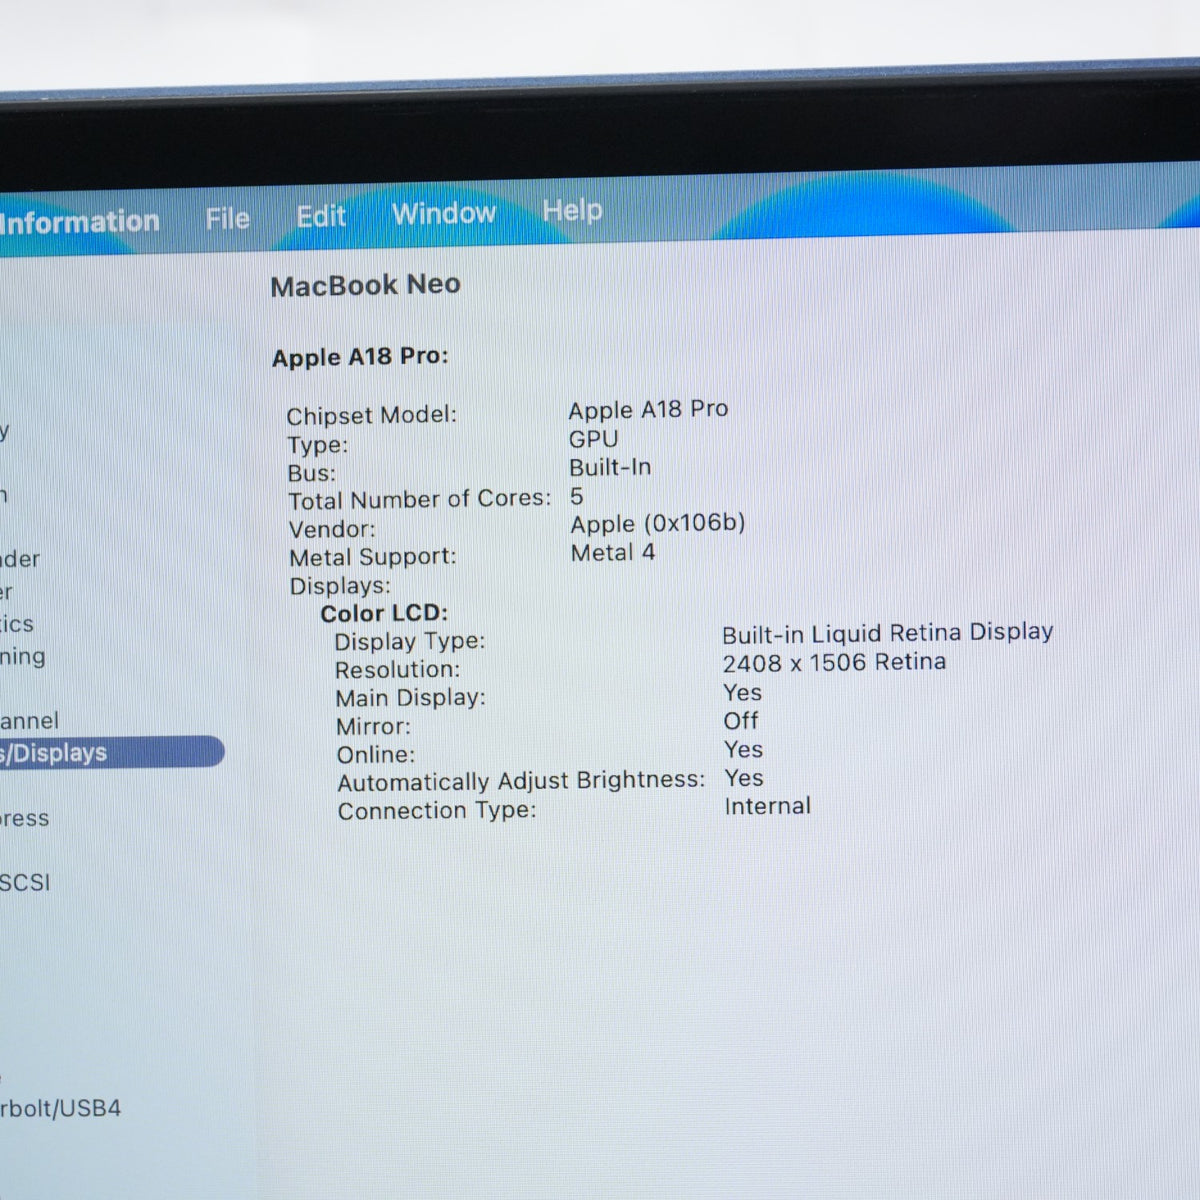This screenshot has width=1200, height=1200.
Task: Click the 'Connection Type:' label
Action: [x=437, y=811]
